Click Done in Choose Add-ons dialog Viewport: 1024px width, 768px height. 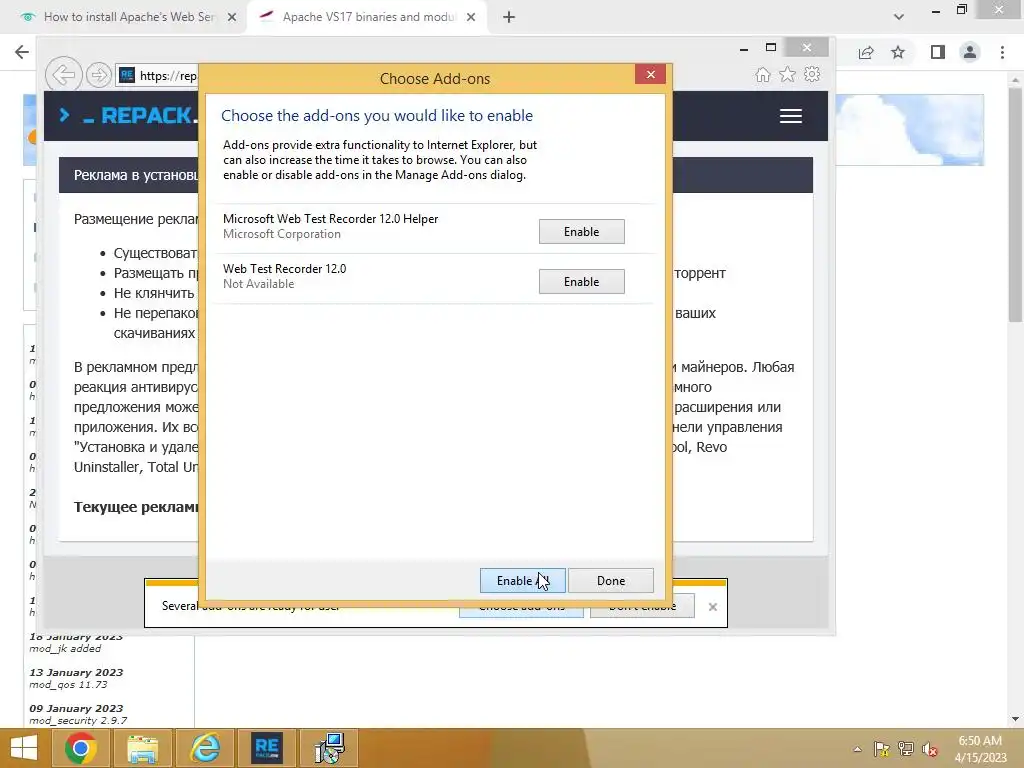[x=611, y=581]
